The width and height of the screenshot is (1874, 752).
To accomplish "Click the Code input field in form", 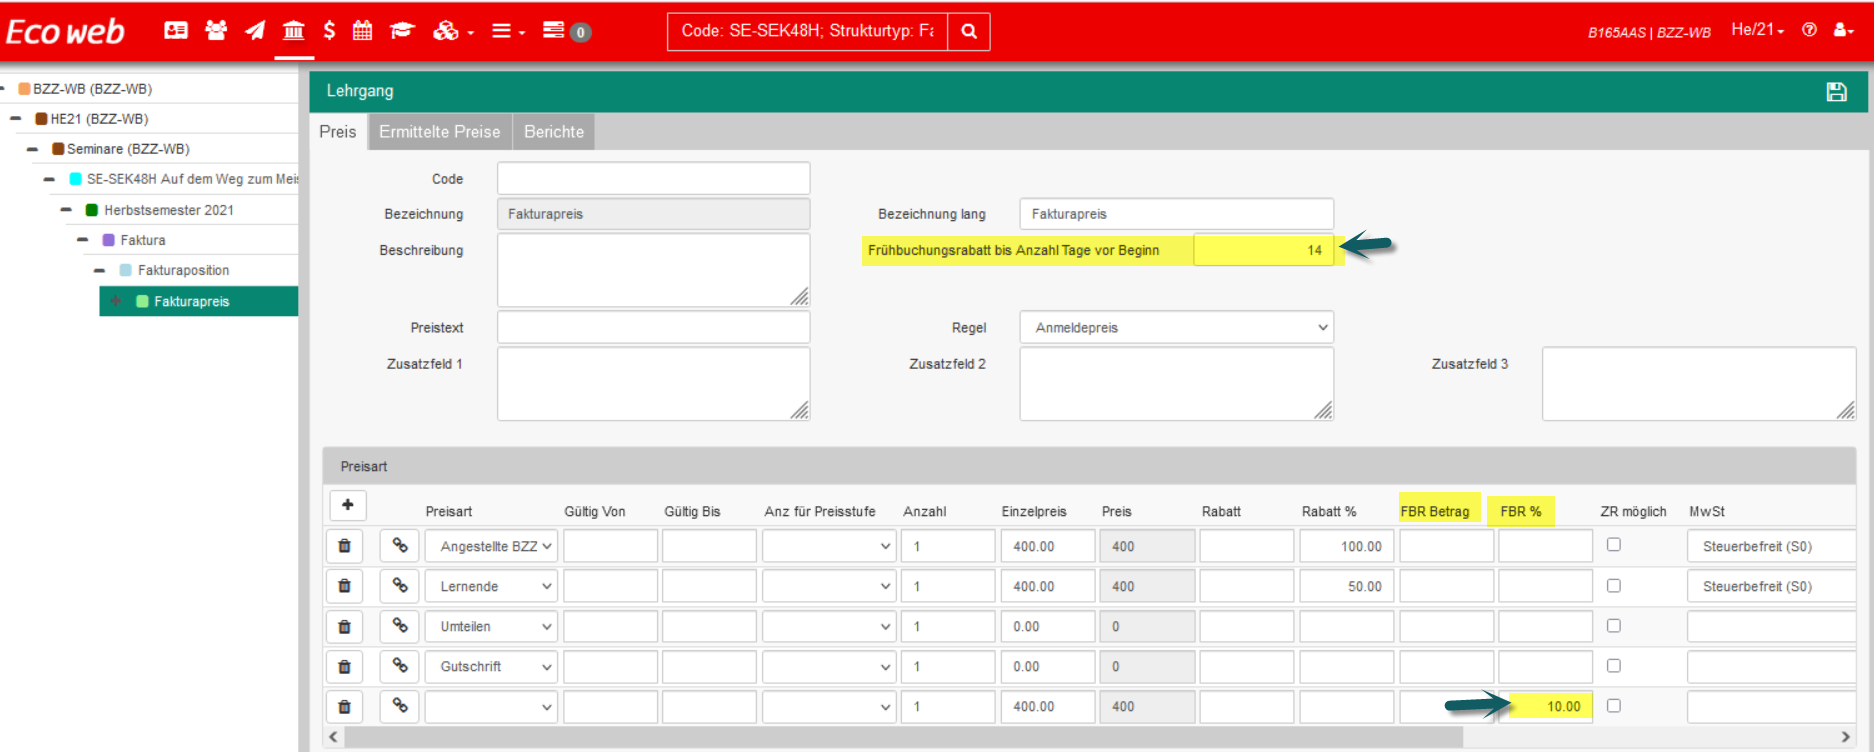I will (x=654, y=178).
